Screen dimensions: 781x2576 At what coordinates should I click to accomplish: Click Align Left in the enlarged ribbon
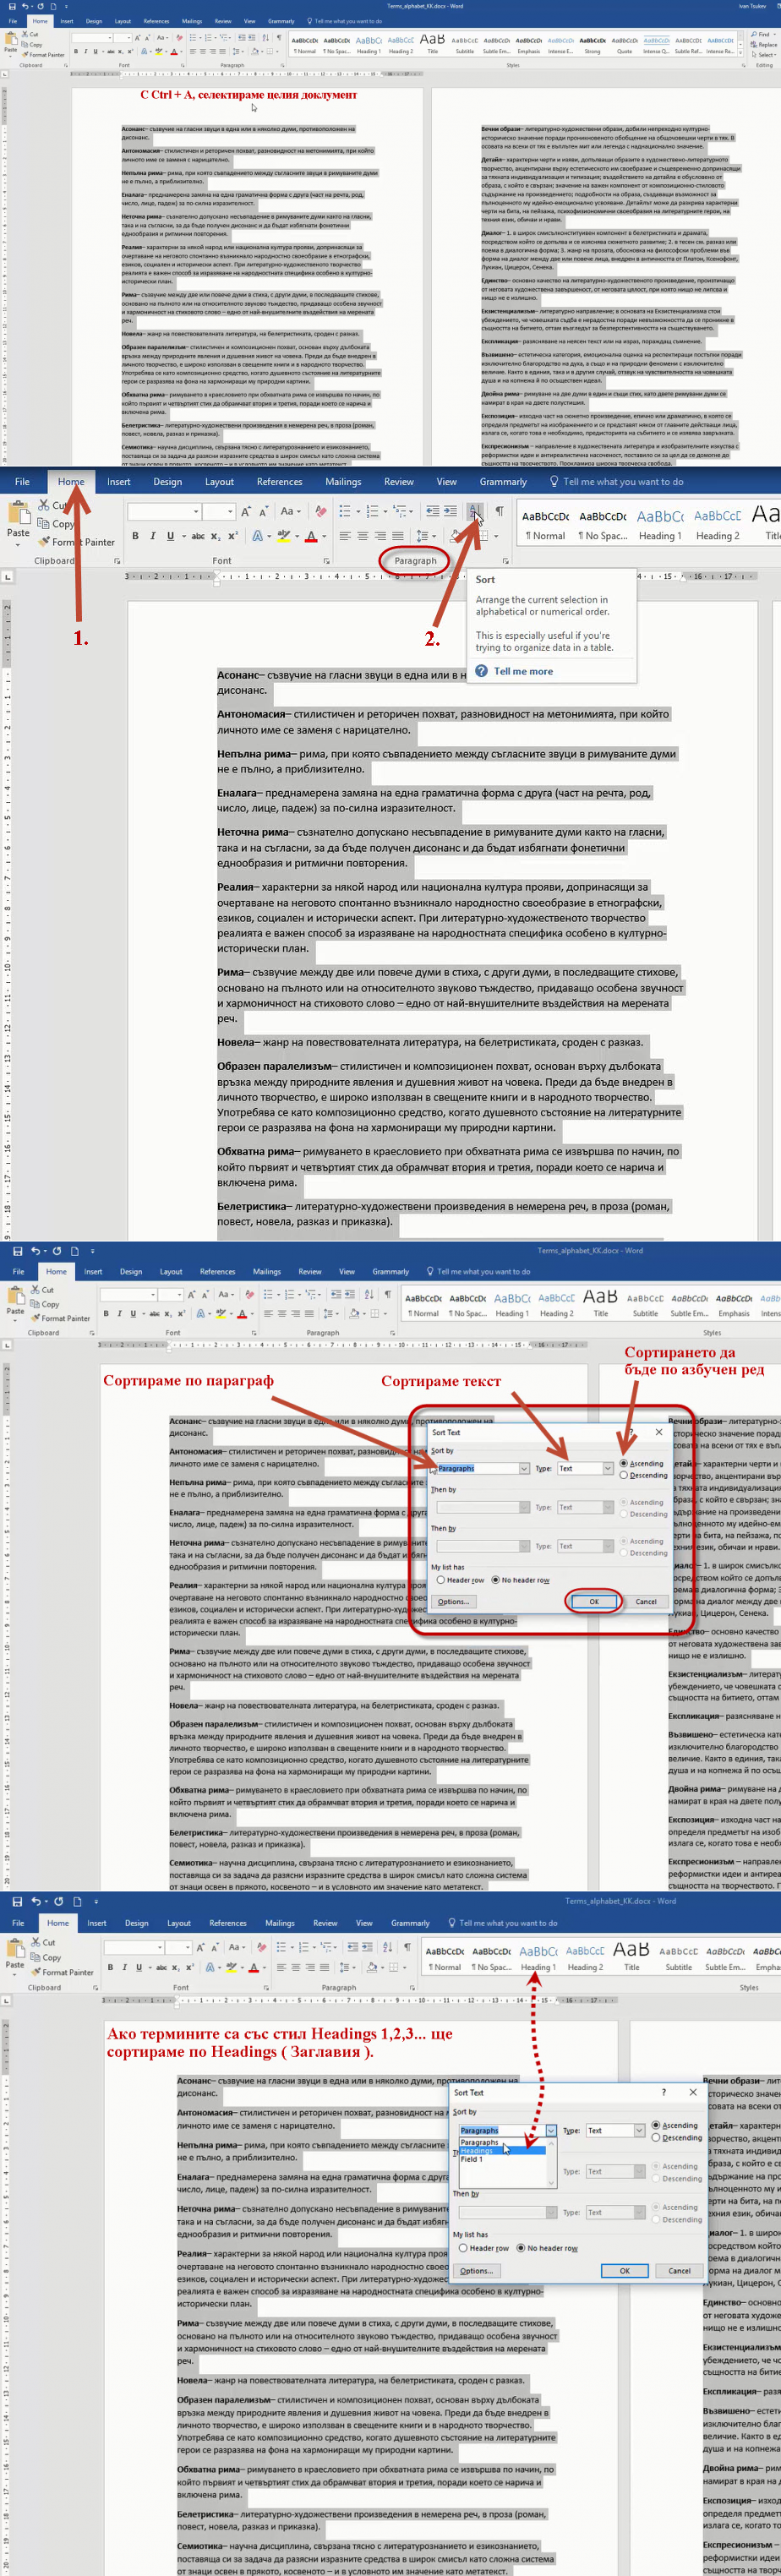[344, 536]
